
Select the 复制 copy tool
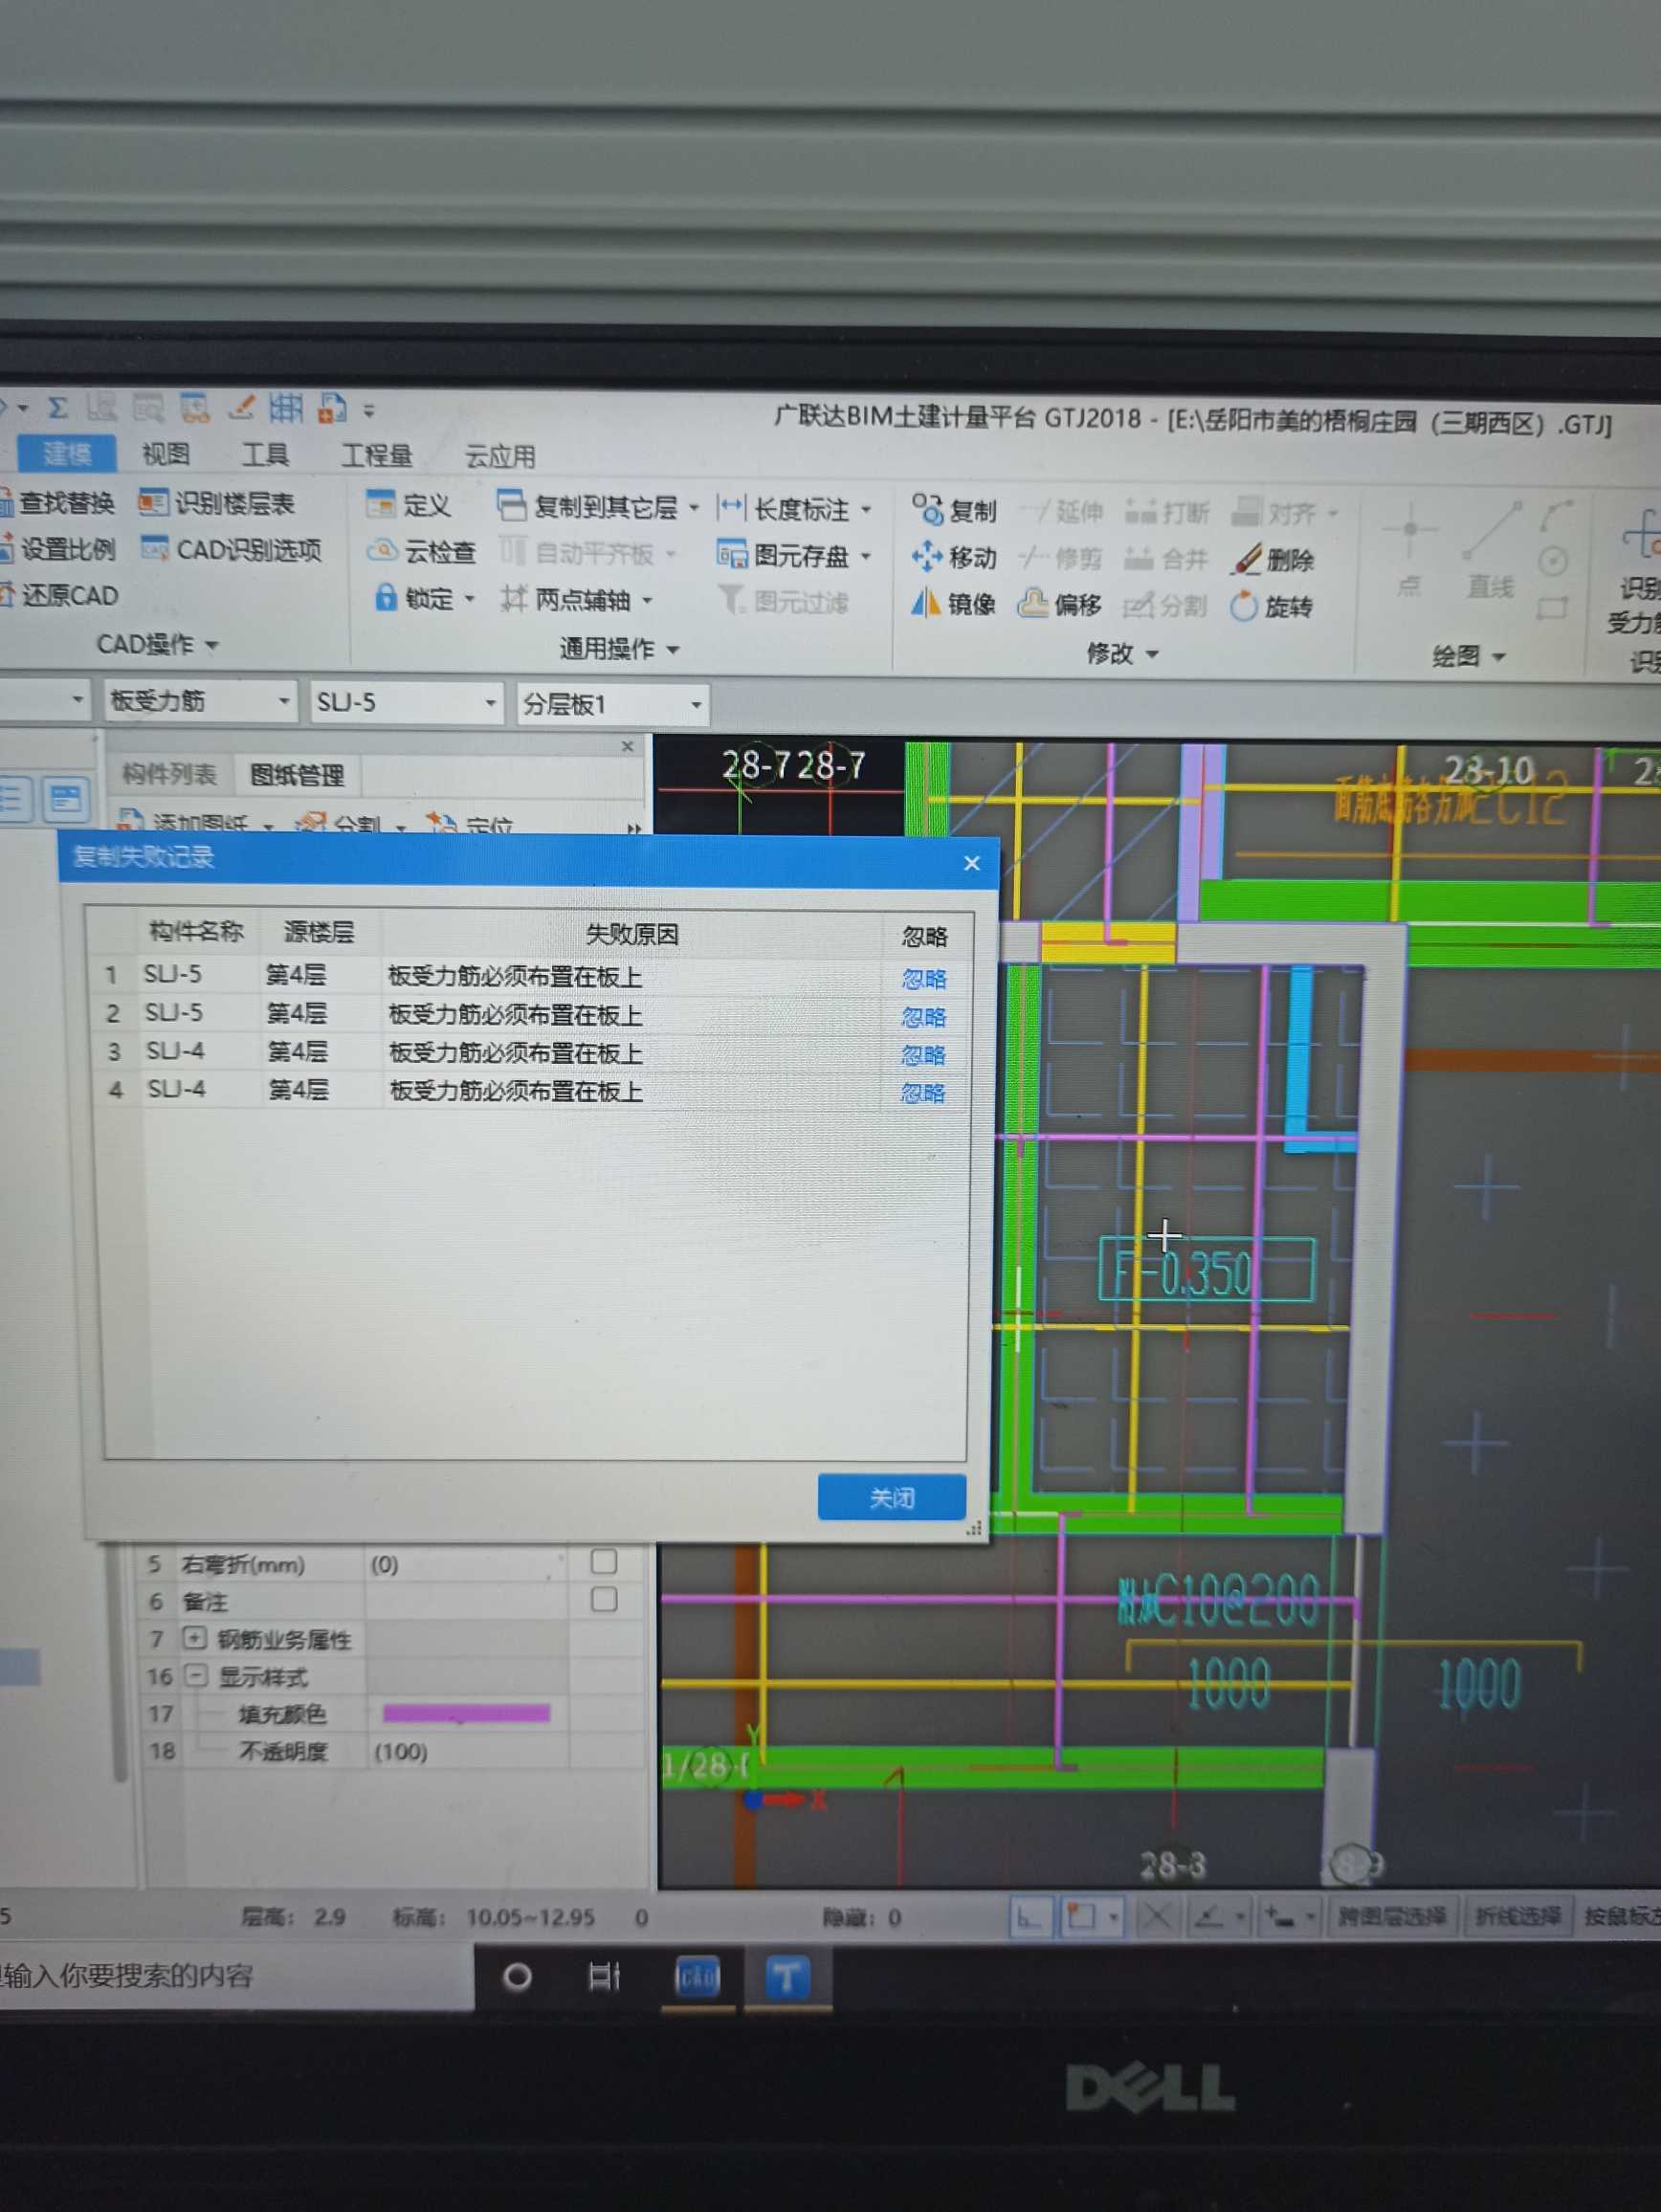tap(954, 510)
